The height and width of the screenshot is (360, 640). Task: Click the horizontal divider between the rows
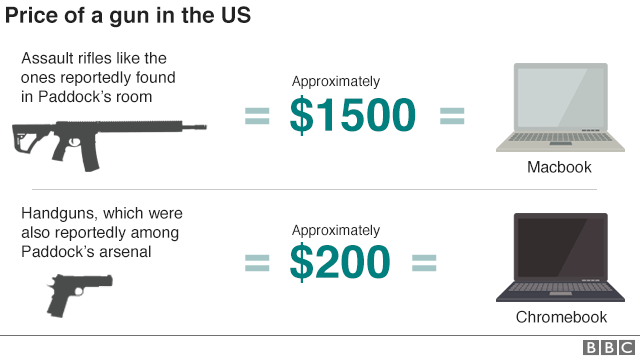coord(314,189)
